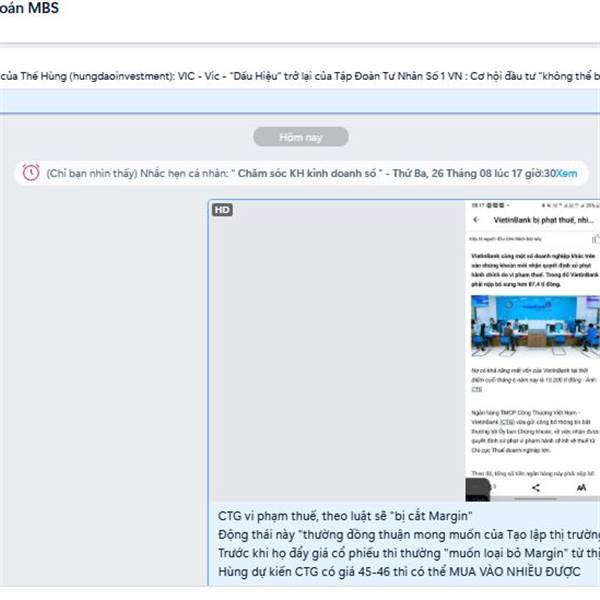This screenshot has height=600, width=600.
Task: Click the article title 'VietinBank bị phạt thuế'
Action: pos(543,220)
